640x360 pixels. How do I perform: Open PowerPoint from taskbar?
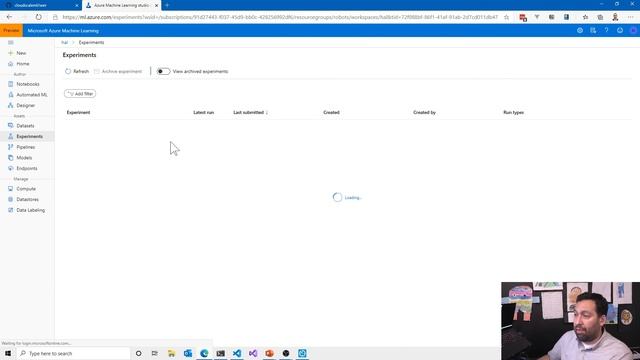[269, 353]
